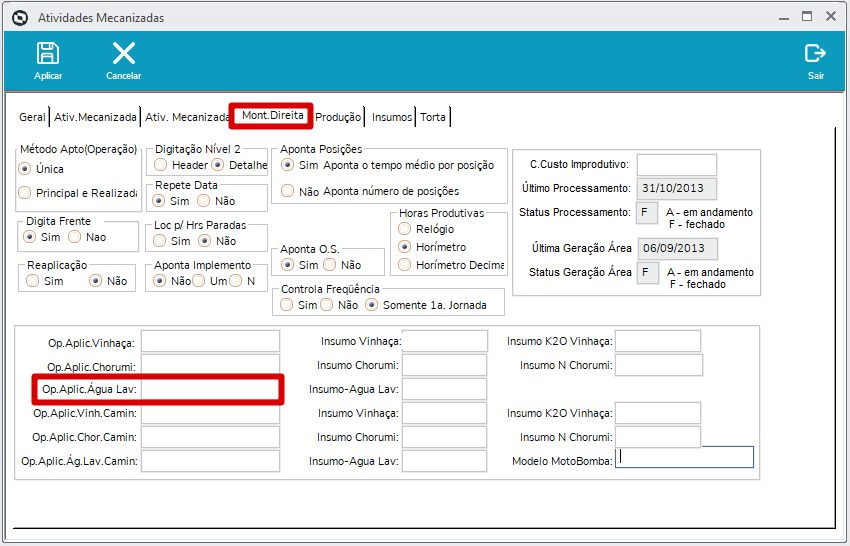Viewport: 850px width, 546px height.
Task: Click the second Insumo N Chorumi field
Action: coord(658,437)
